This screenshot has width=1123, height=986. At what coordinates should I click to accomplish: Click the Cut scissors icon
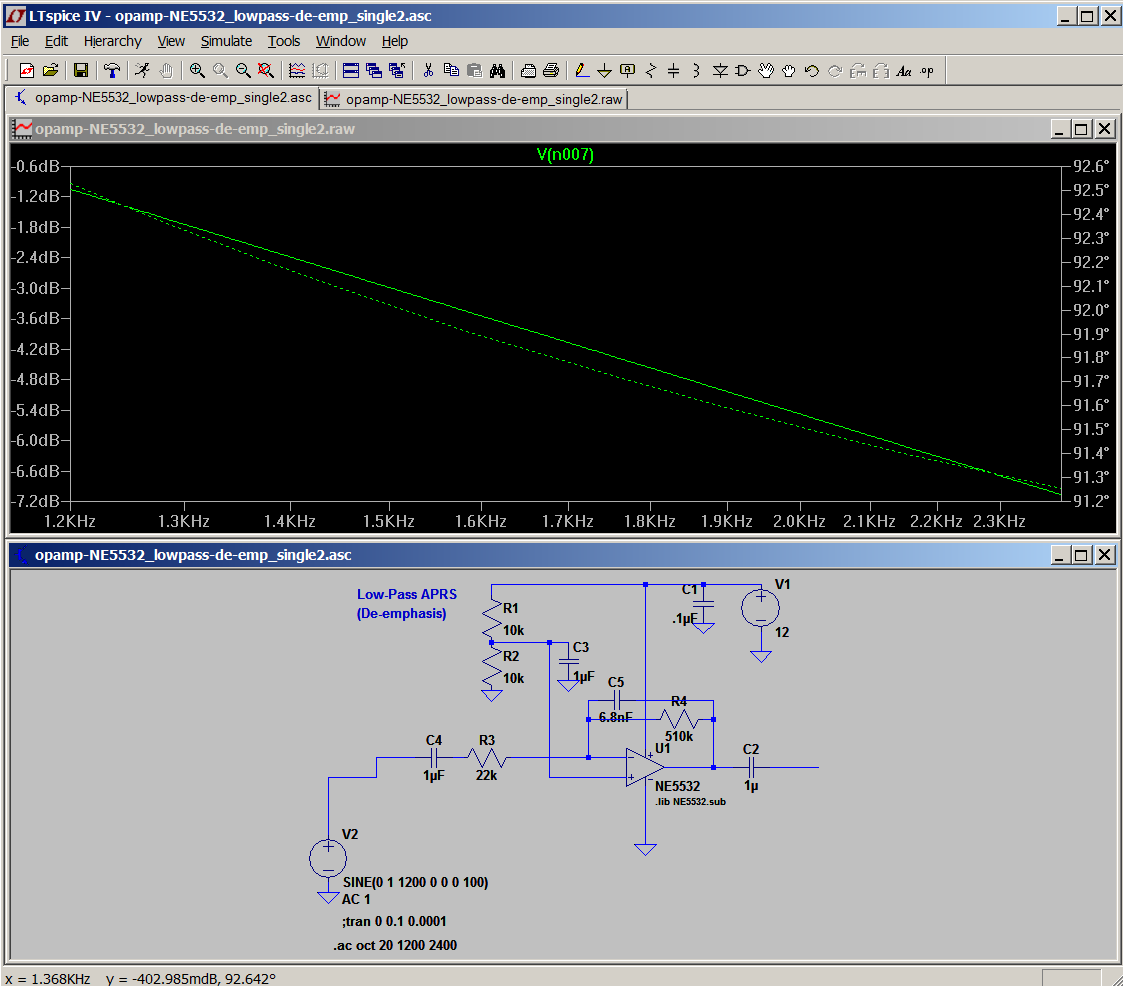428,70
